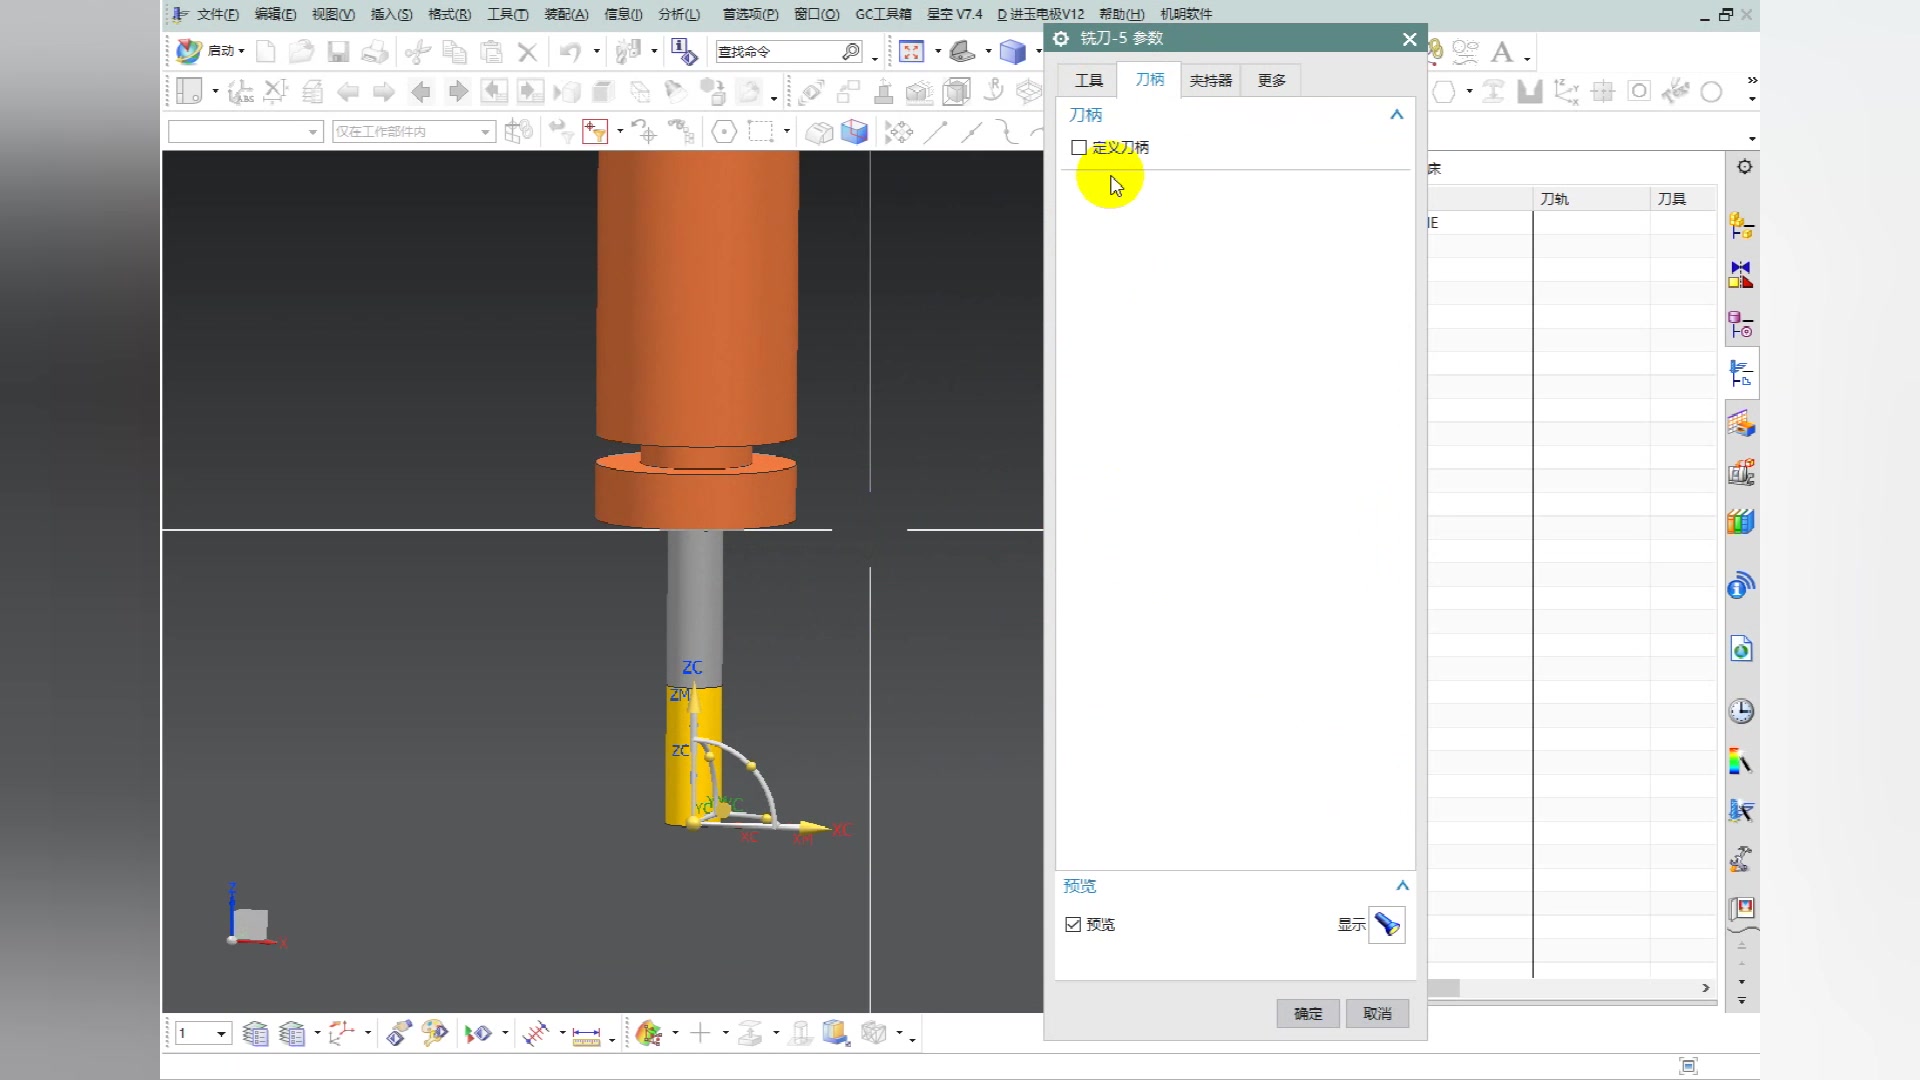The width and height of the screenshot is (1920, 1080).
Task: Open the clock history icon in right sidebar
Action: pyautogui.click(x=1741, y=712)
